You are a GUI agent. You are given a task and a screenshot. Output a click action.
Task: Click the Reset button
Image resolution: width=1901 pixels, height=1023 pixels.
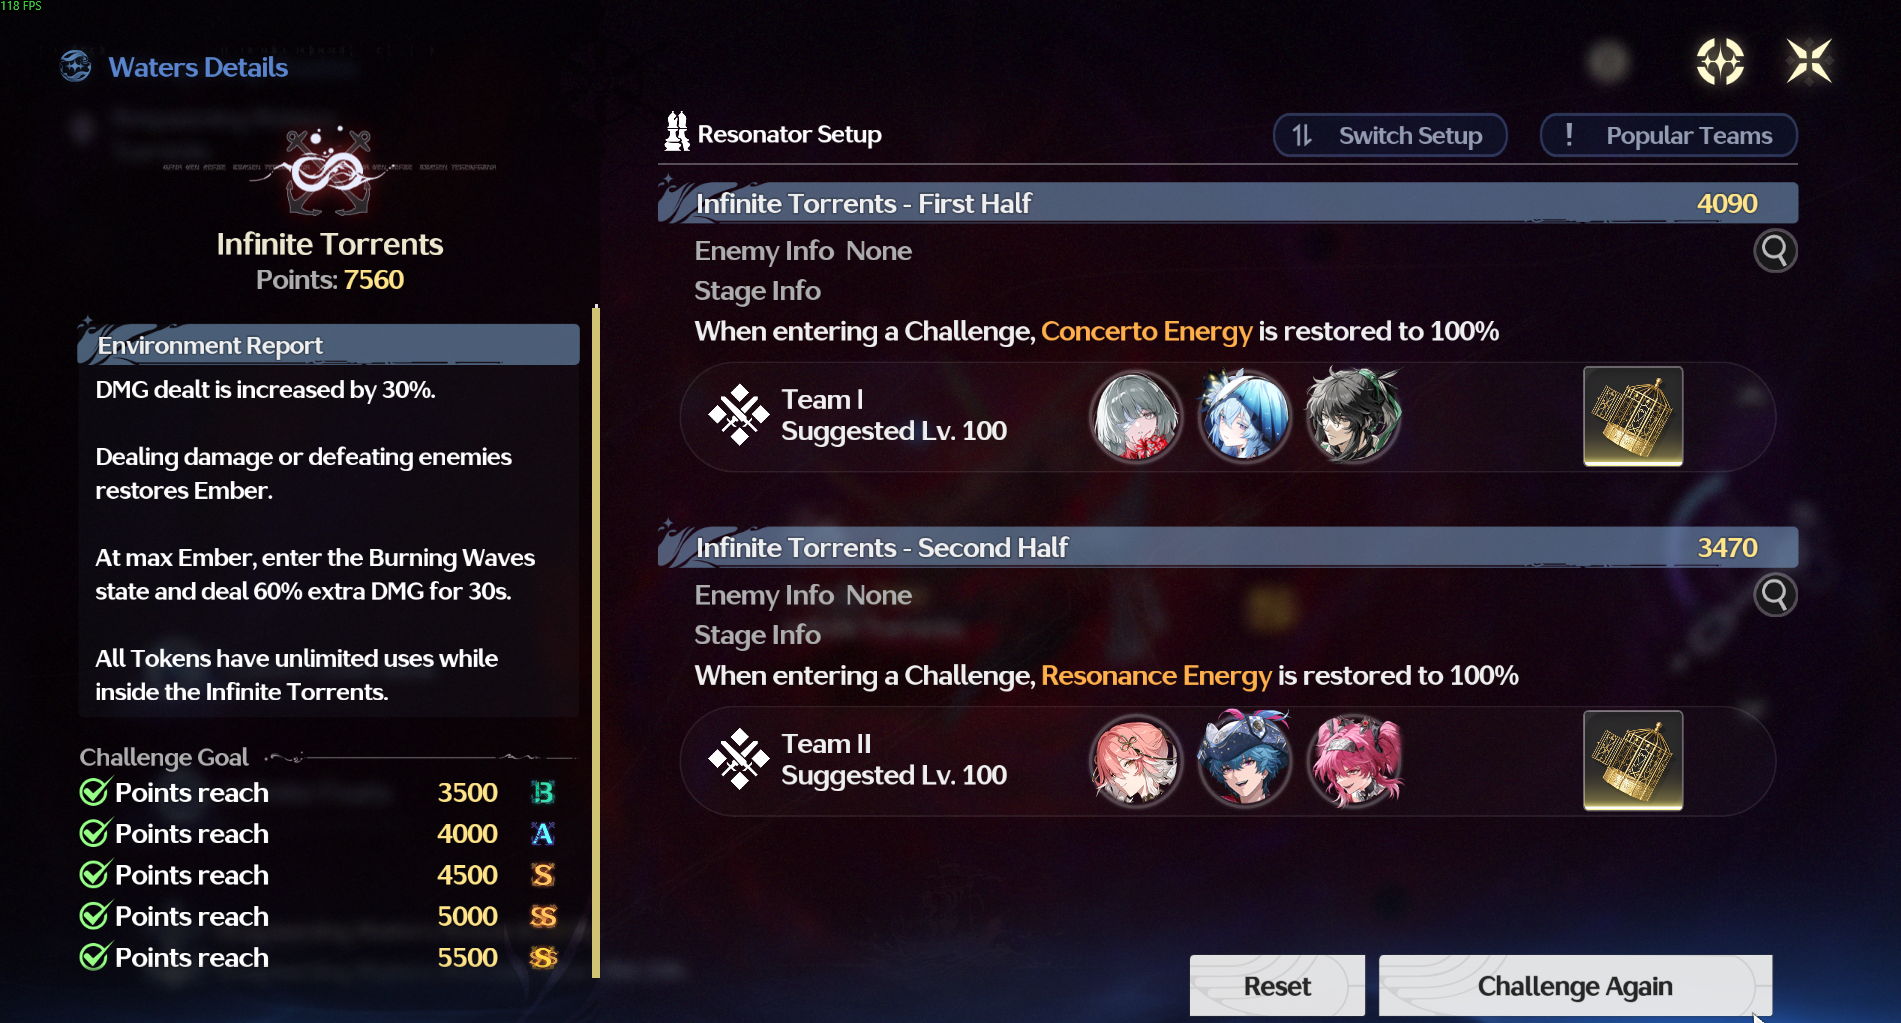[1277, 986]
